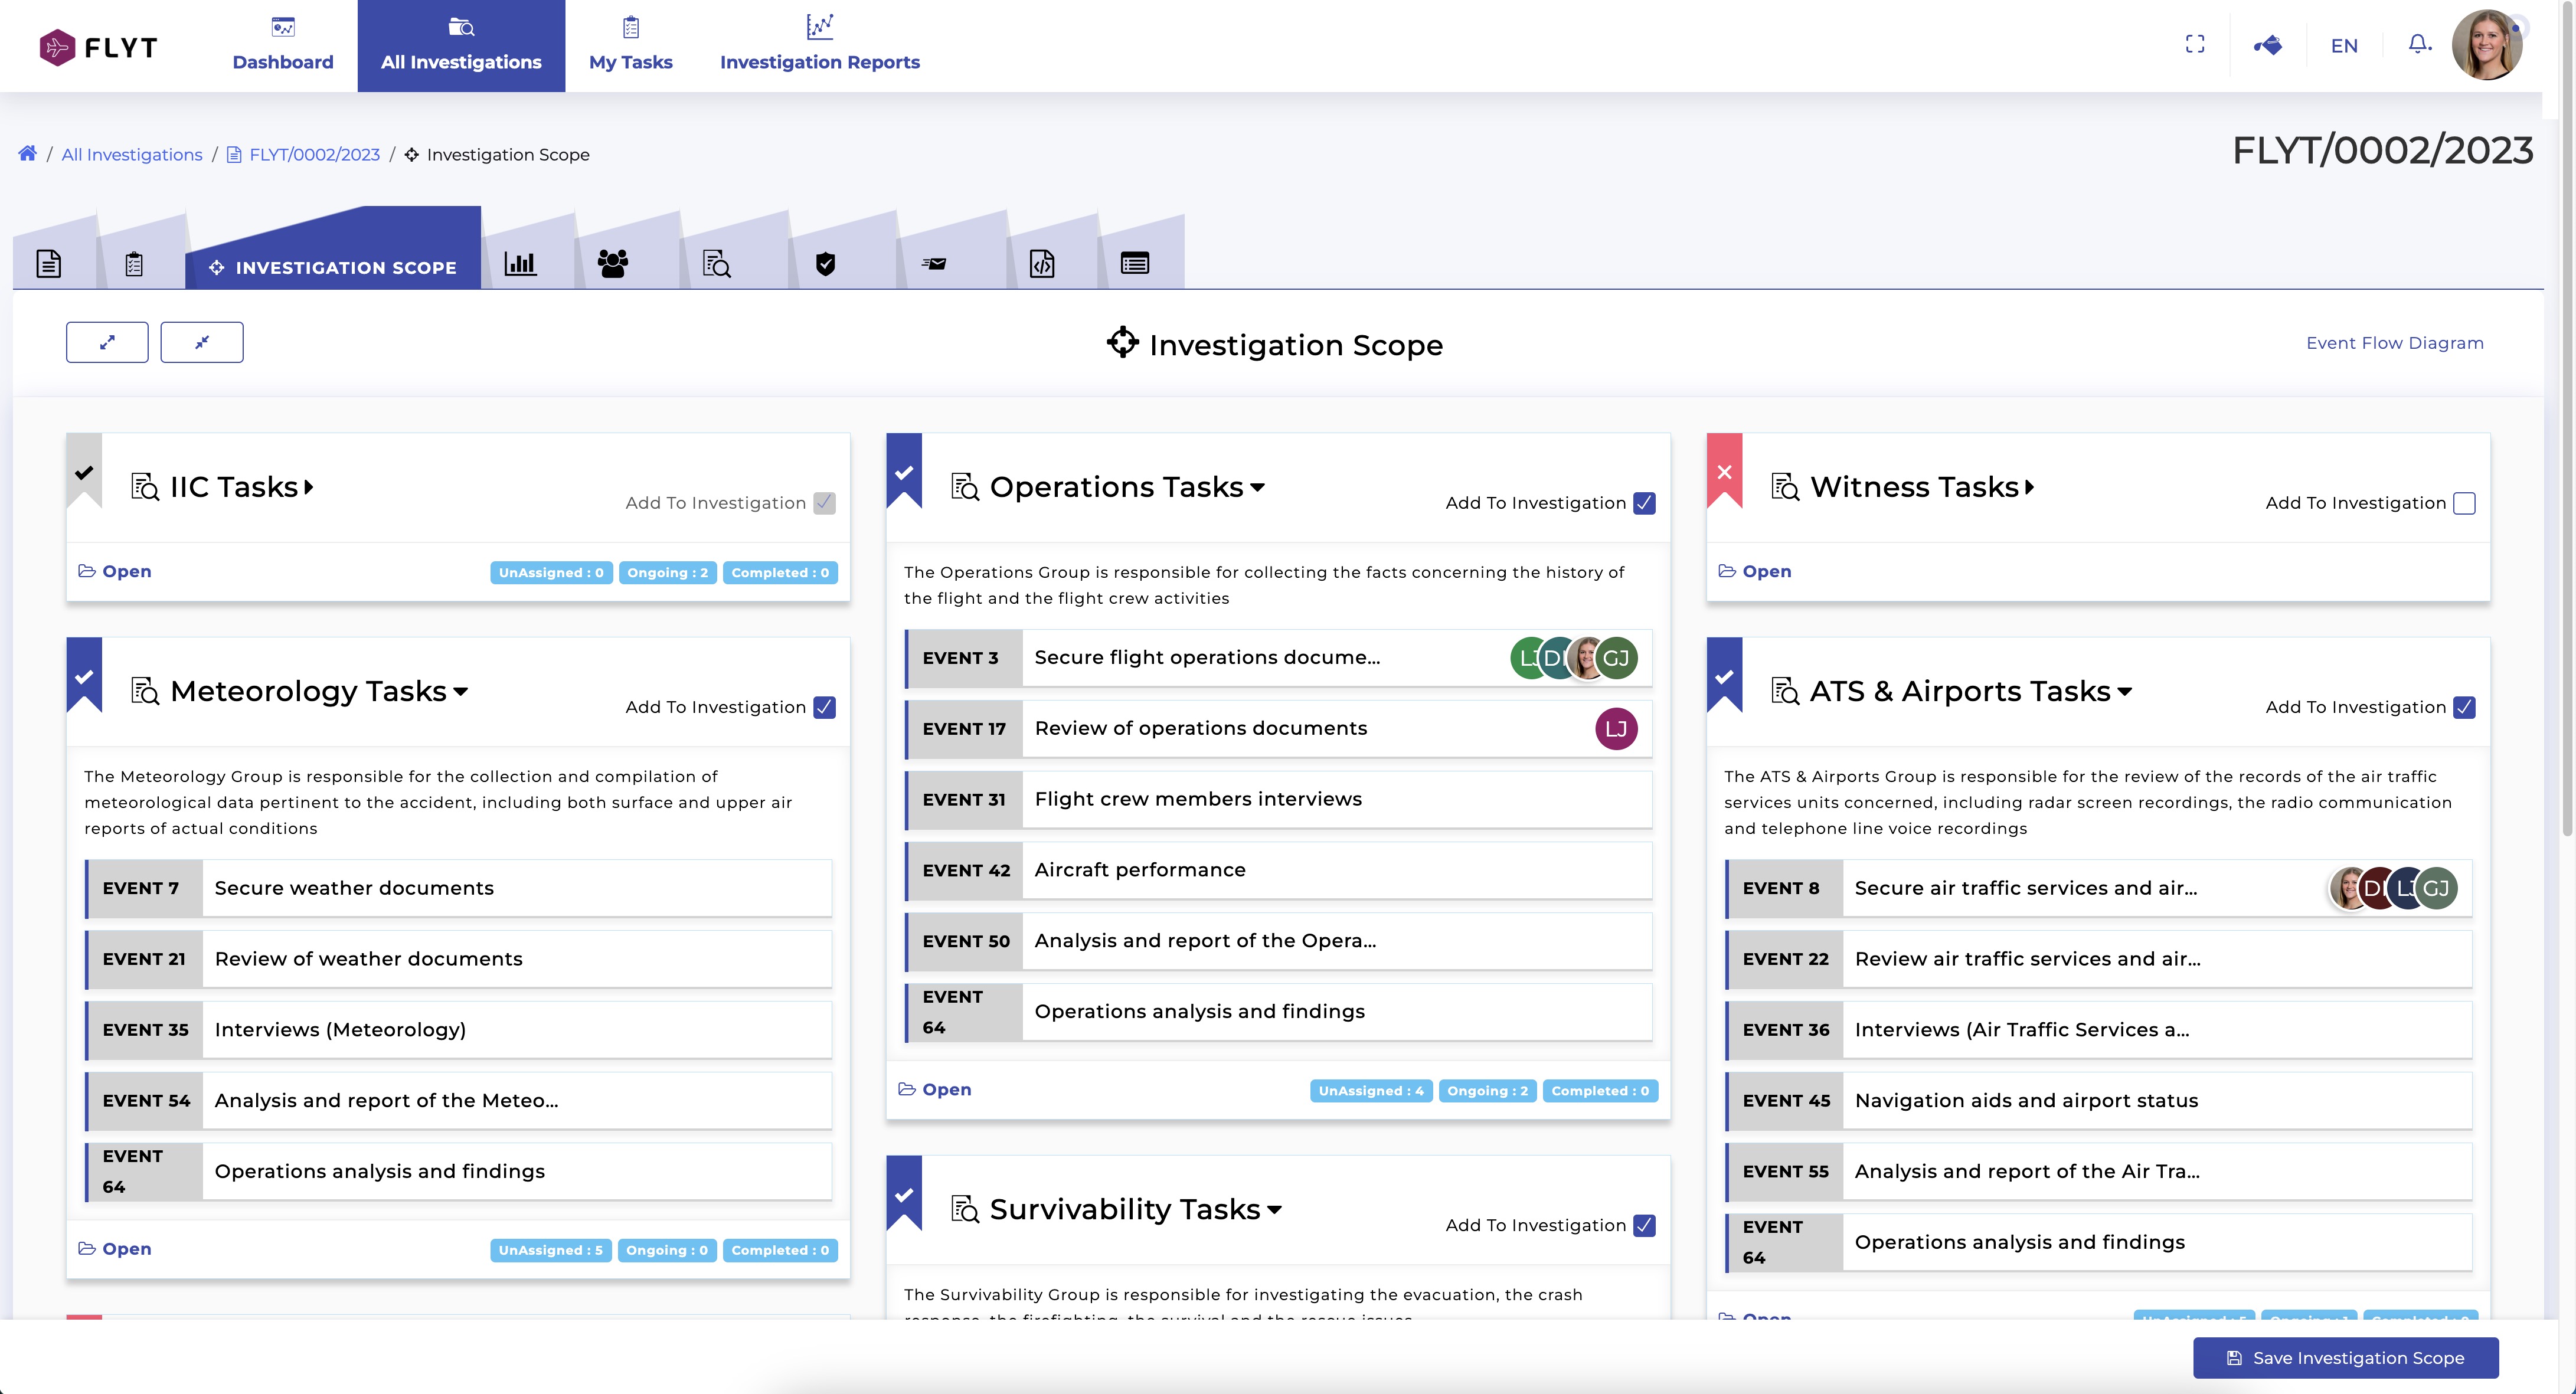
Task: Click the expand all arrows button
Action: 107,342
